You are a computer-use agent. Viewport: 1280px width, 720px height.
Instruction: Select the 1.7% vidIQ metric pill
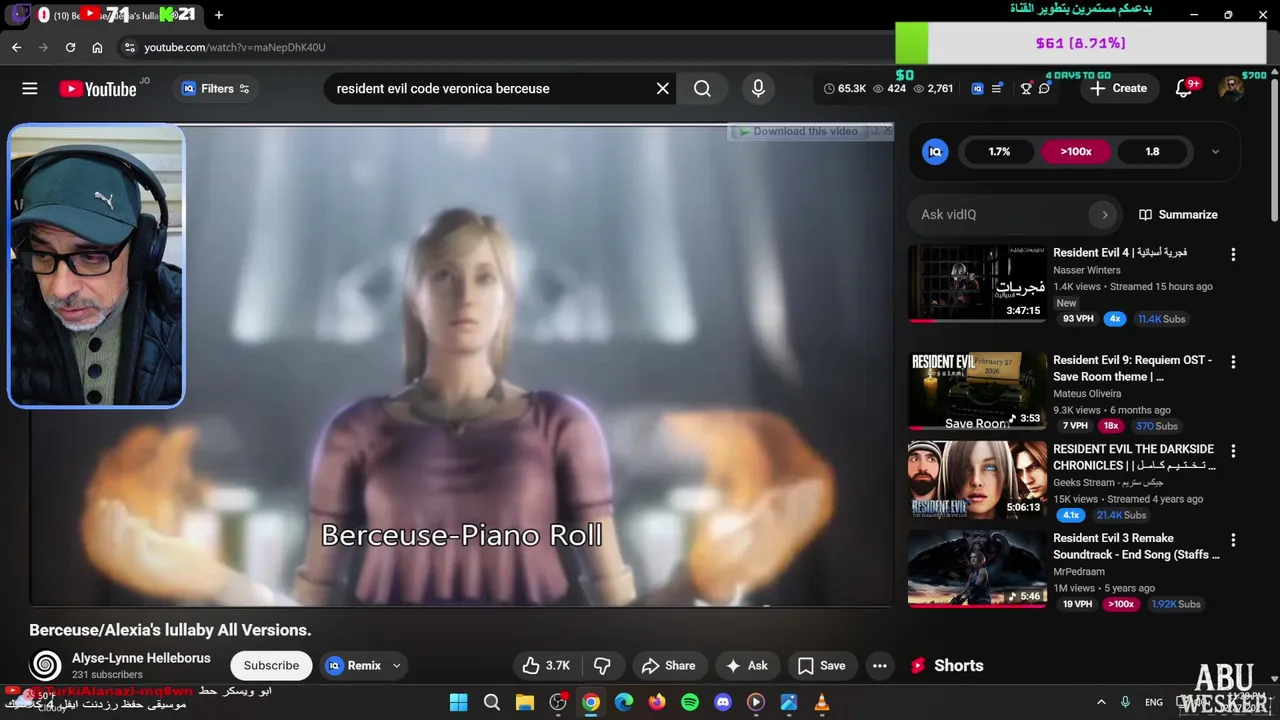click(999, 152)
